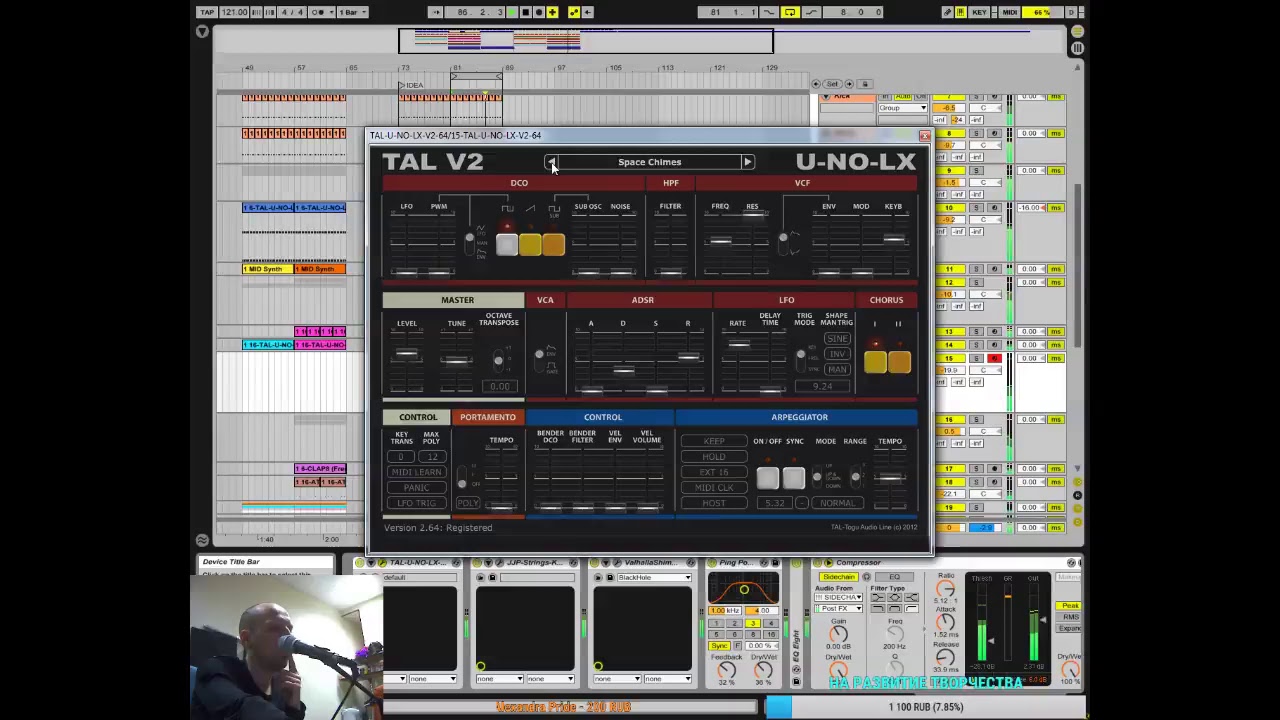Select beat division 3 in Ping Pong Delay
This screenshot has height=720, width=1280.
click(x=752, y=623)
